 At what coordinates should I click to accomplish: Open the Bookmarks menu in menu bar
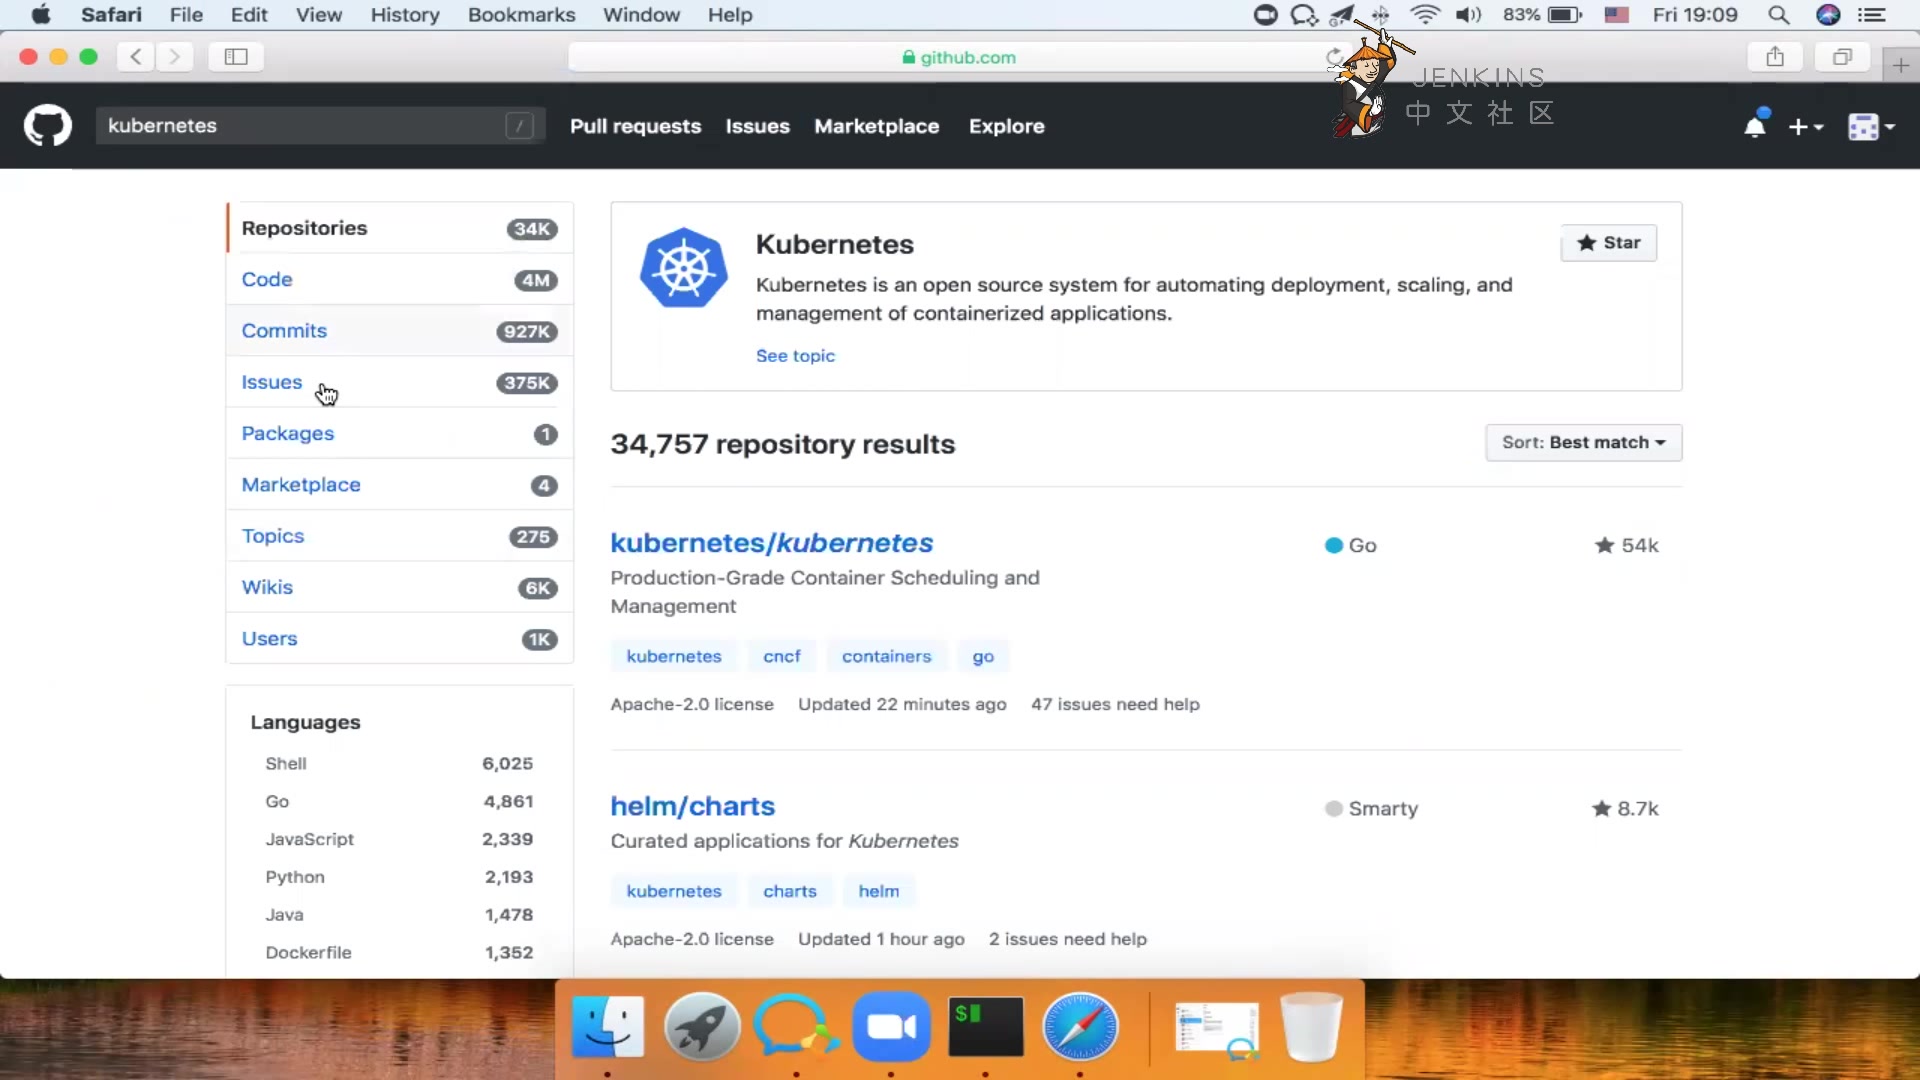(521, 15)
